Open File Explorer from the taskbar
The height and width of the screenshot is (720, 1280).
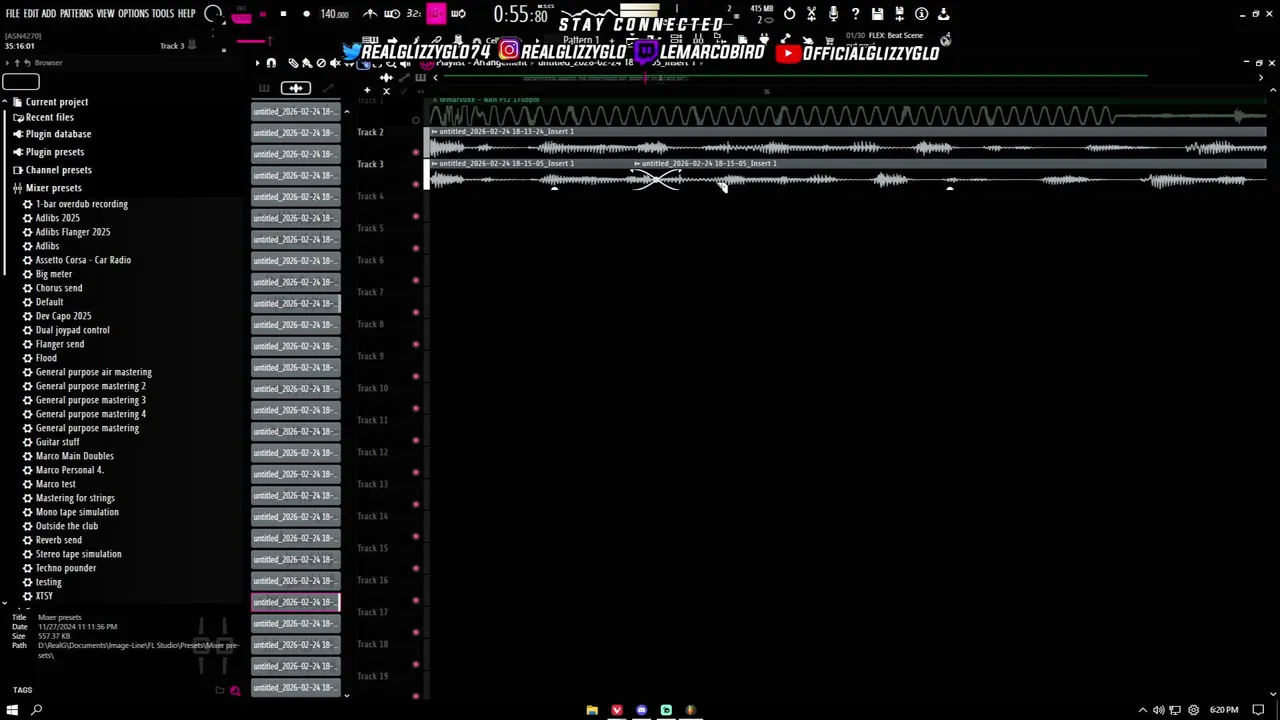click(x=592, y=710)
